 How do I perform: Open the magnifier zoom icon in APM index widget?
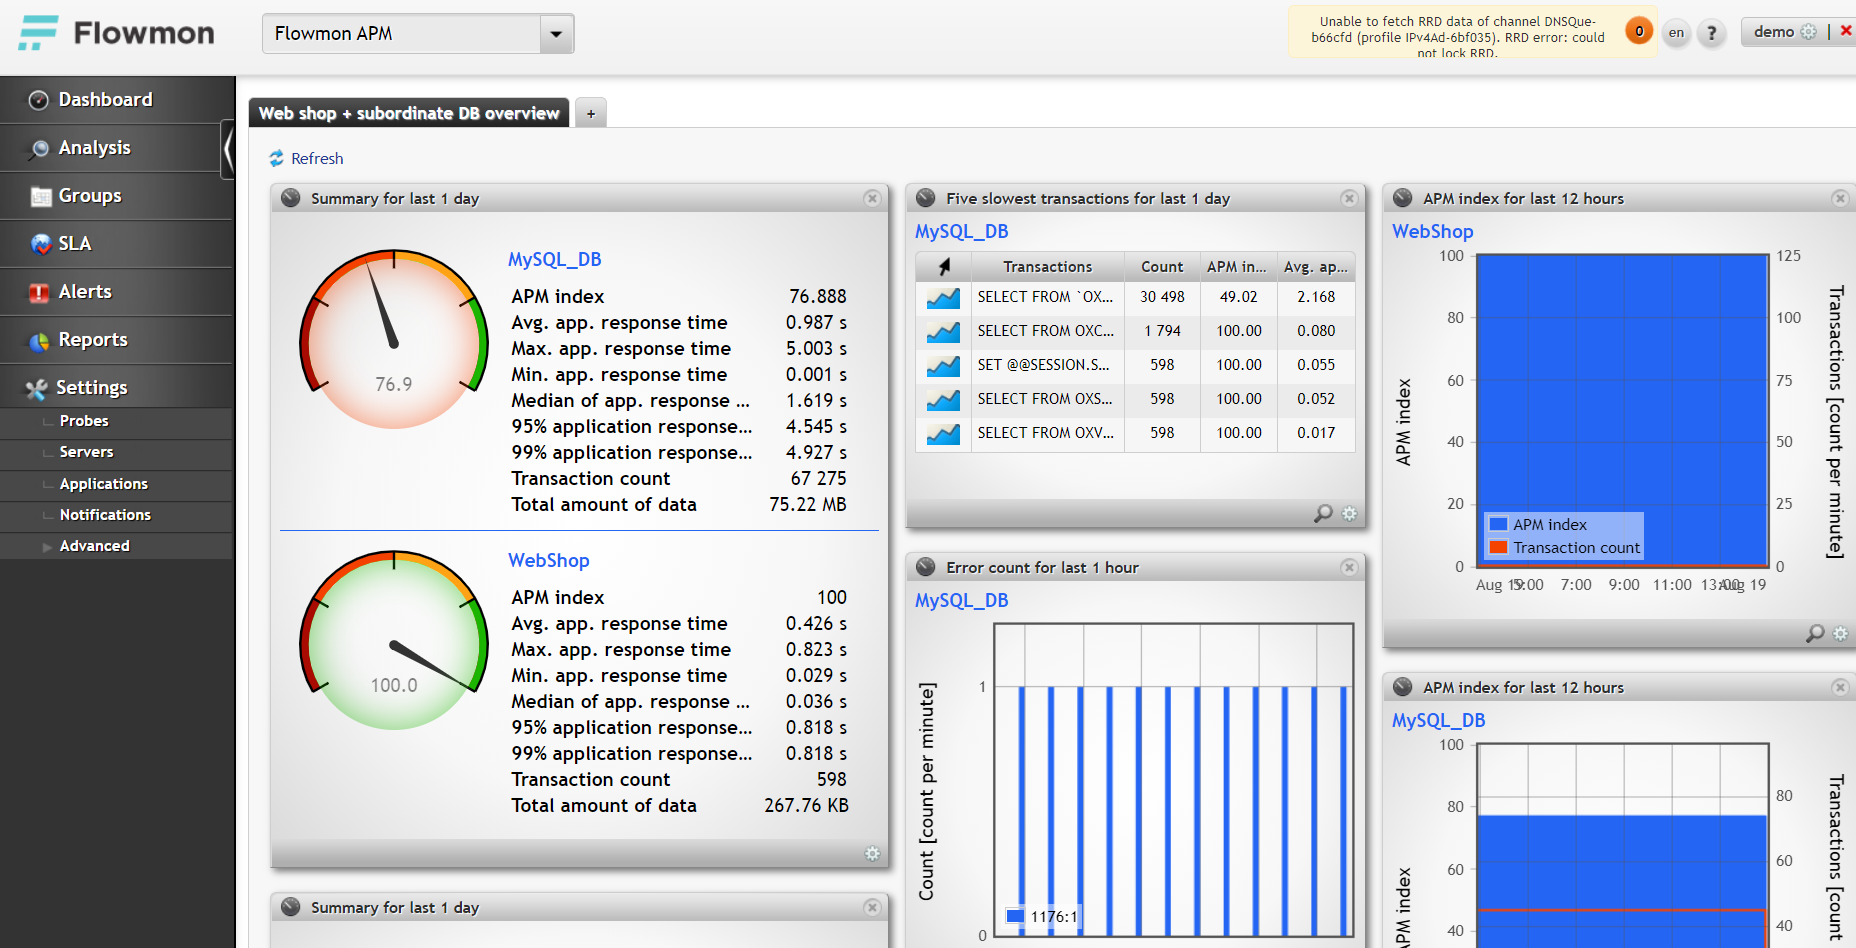1813,634
